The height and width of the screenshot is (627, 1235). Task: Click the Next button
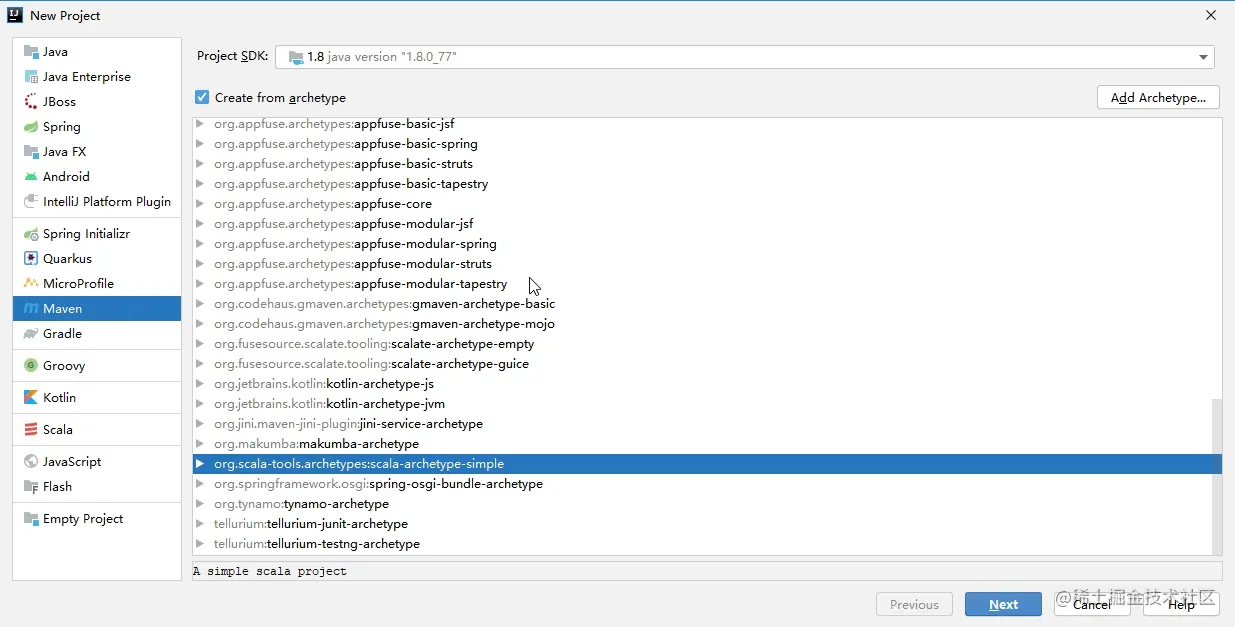click(x=1003, y=604)
